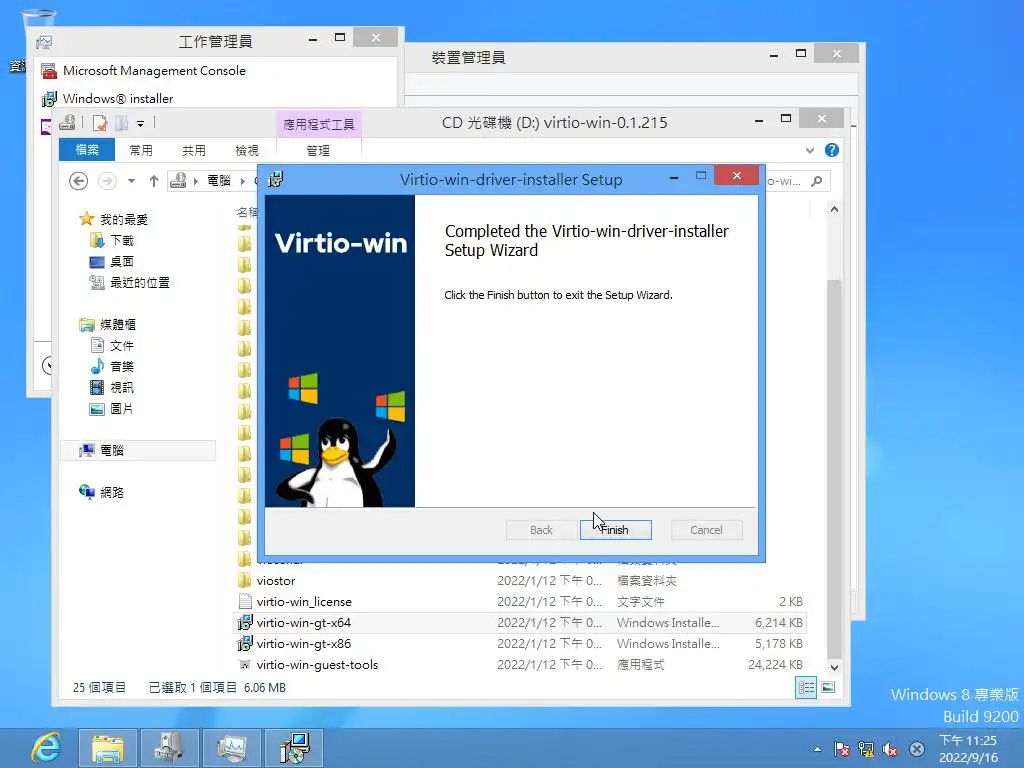The width and height of the screenshot is (1024, 768).
Task: Open the installer taskbar icon
Action: [x=293, y=748]
